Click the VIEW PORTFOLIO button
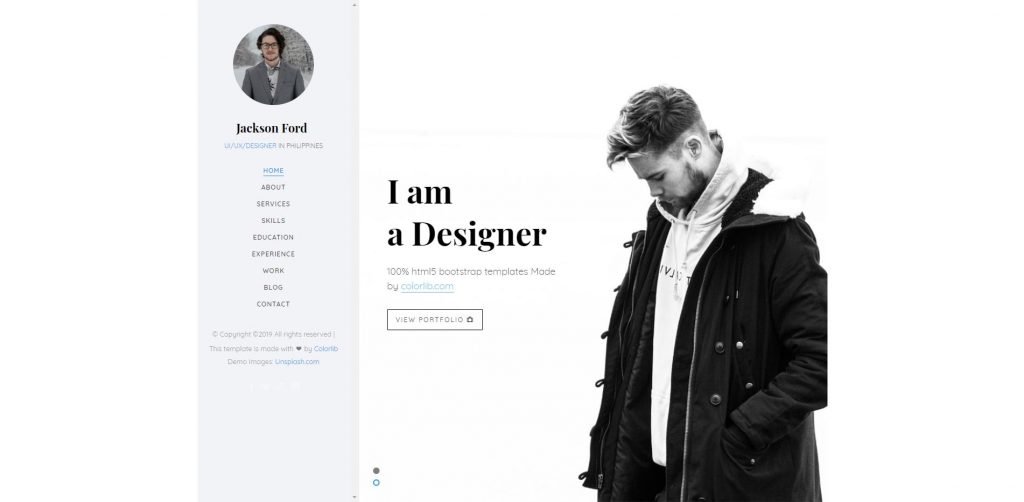 point(435,320)
